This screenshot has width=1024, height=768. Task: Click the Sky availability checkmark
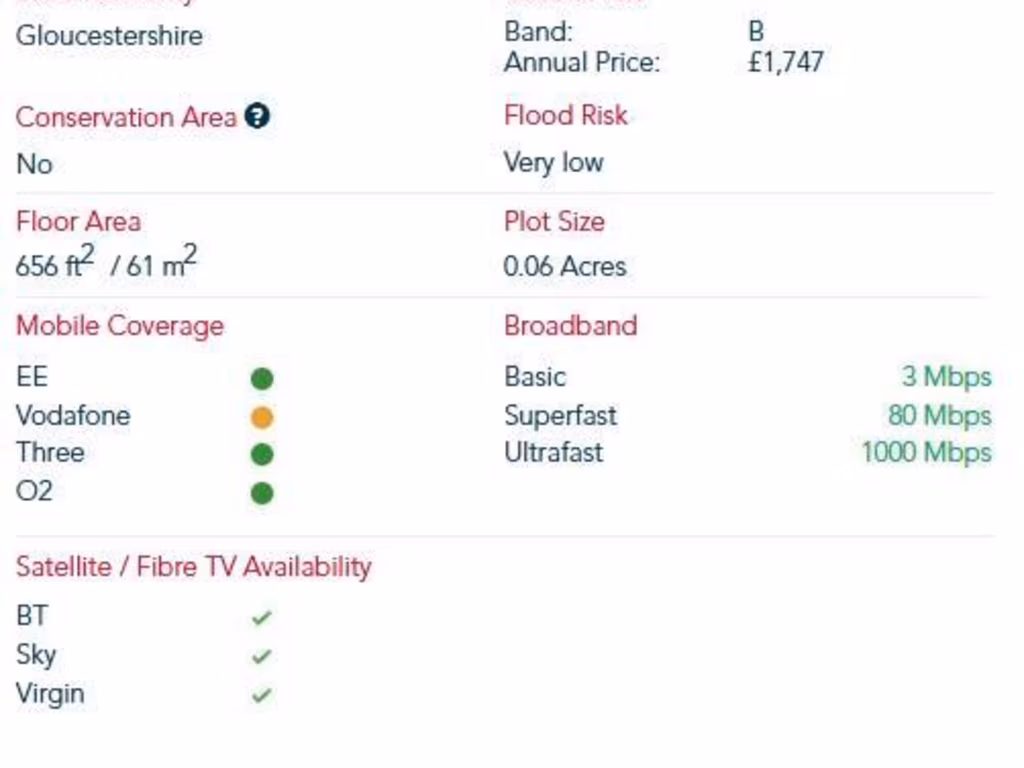[261, 656]
